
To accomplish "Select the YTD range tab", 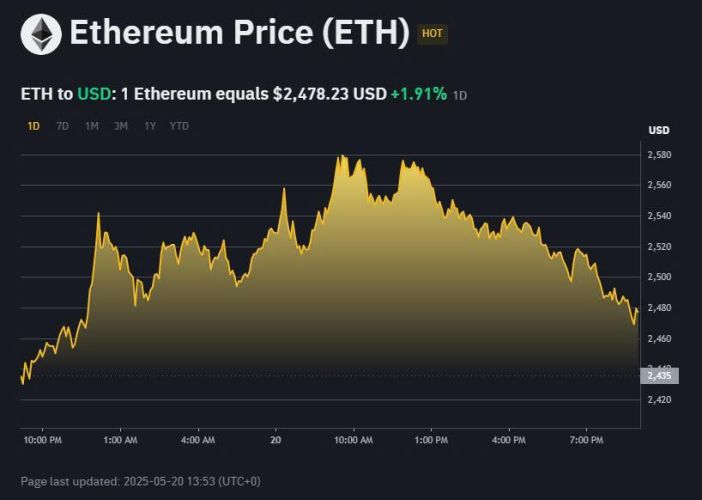I will [x=179, y=126].
